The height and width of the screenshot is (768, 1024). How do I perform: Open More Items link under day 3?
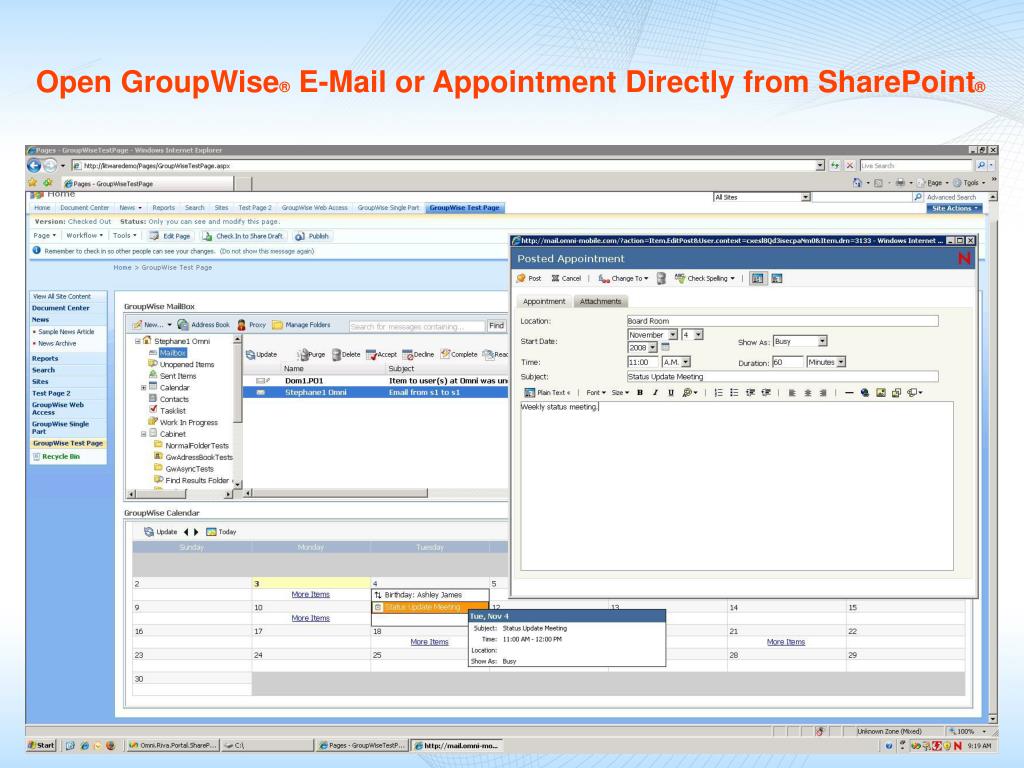[x=310, y=594]
